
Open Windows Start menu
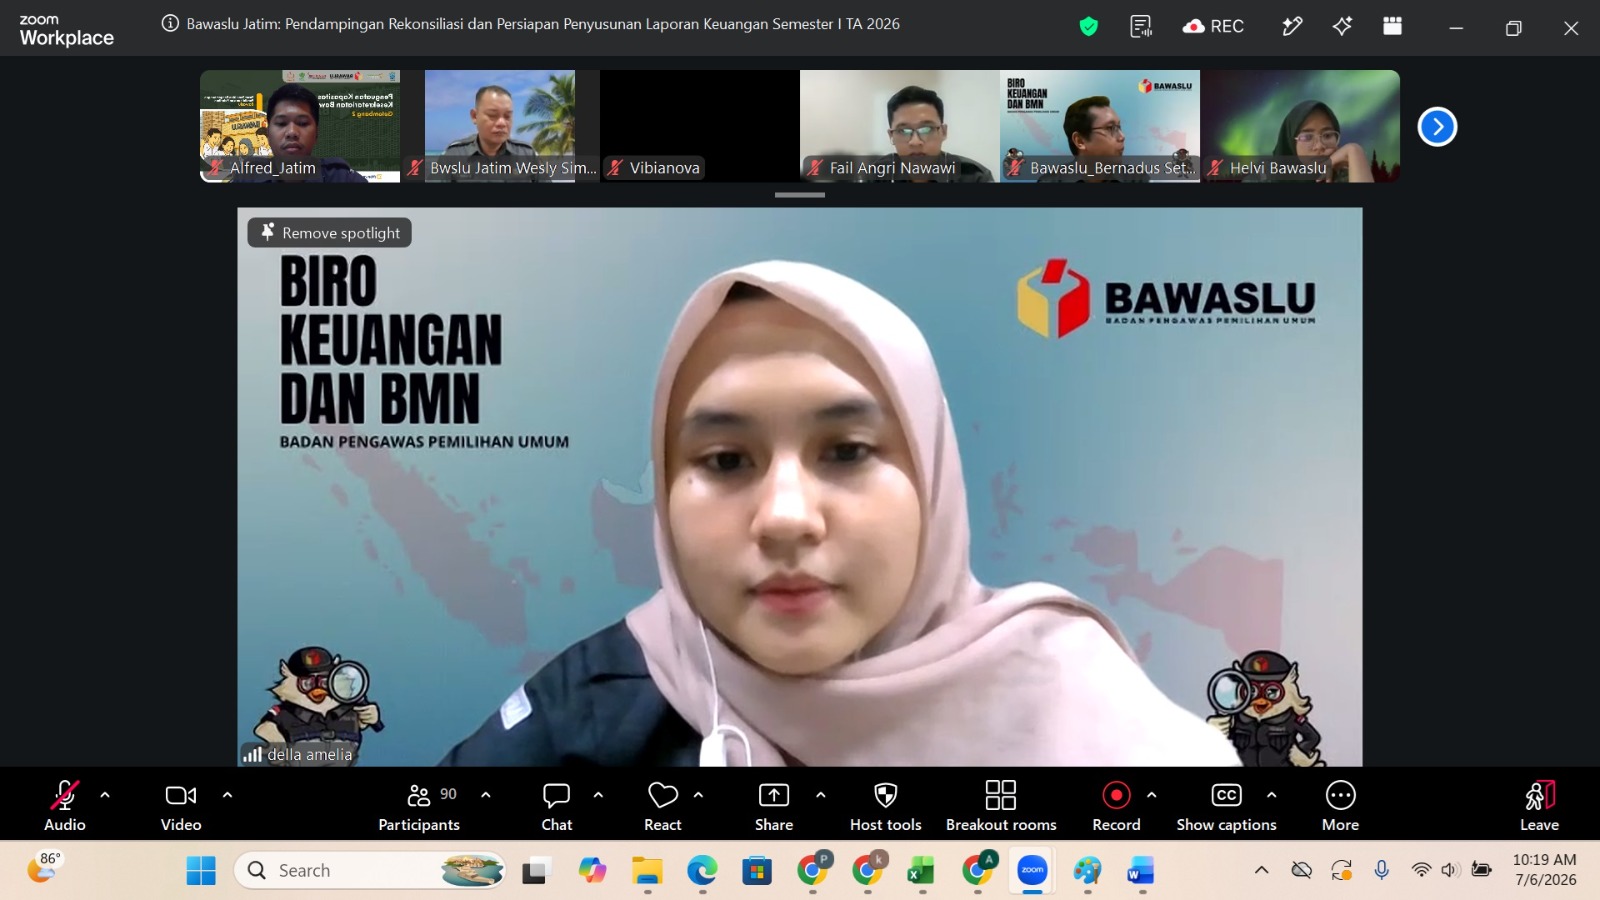click(201, 871)
